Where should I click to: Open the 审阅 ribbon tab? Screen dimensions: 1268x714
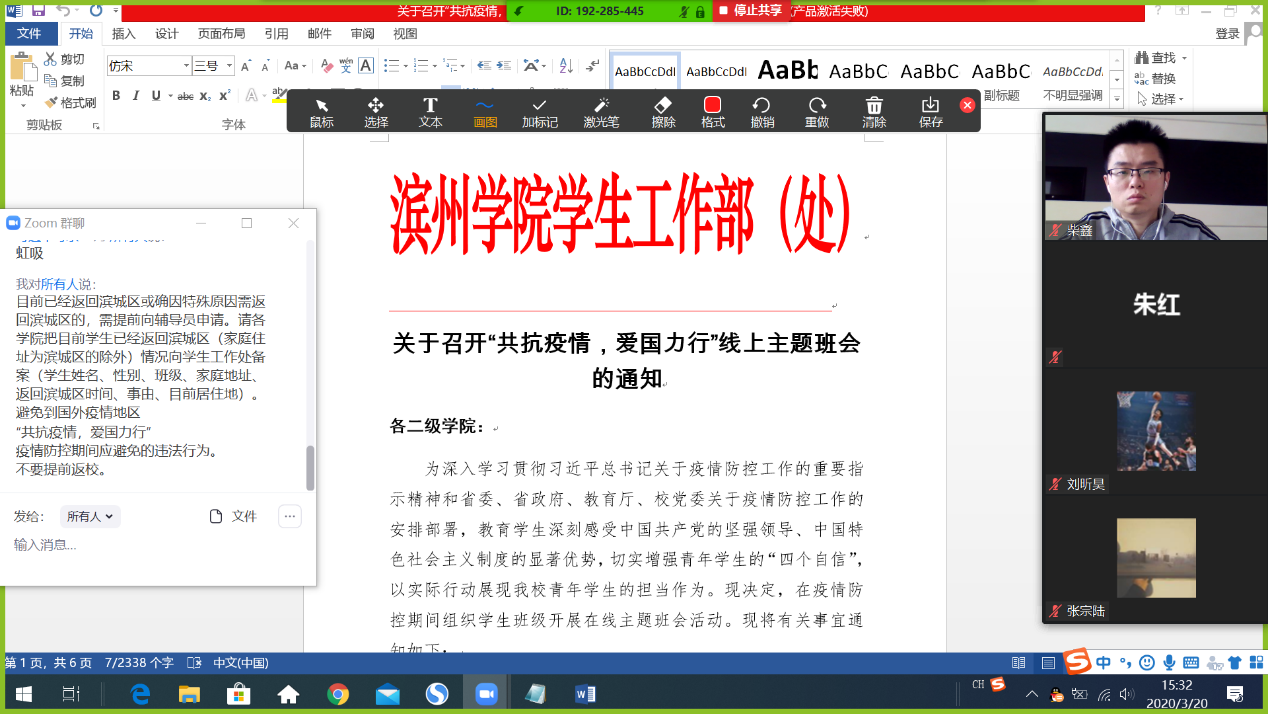click(362, 34)
